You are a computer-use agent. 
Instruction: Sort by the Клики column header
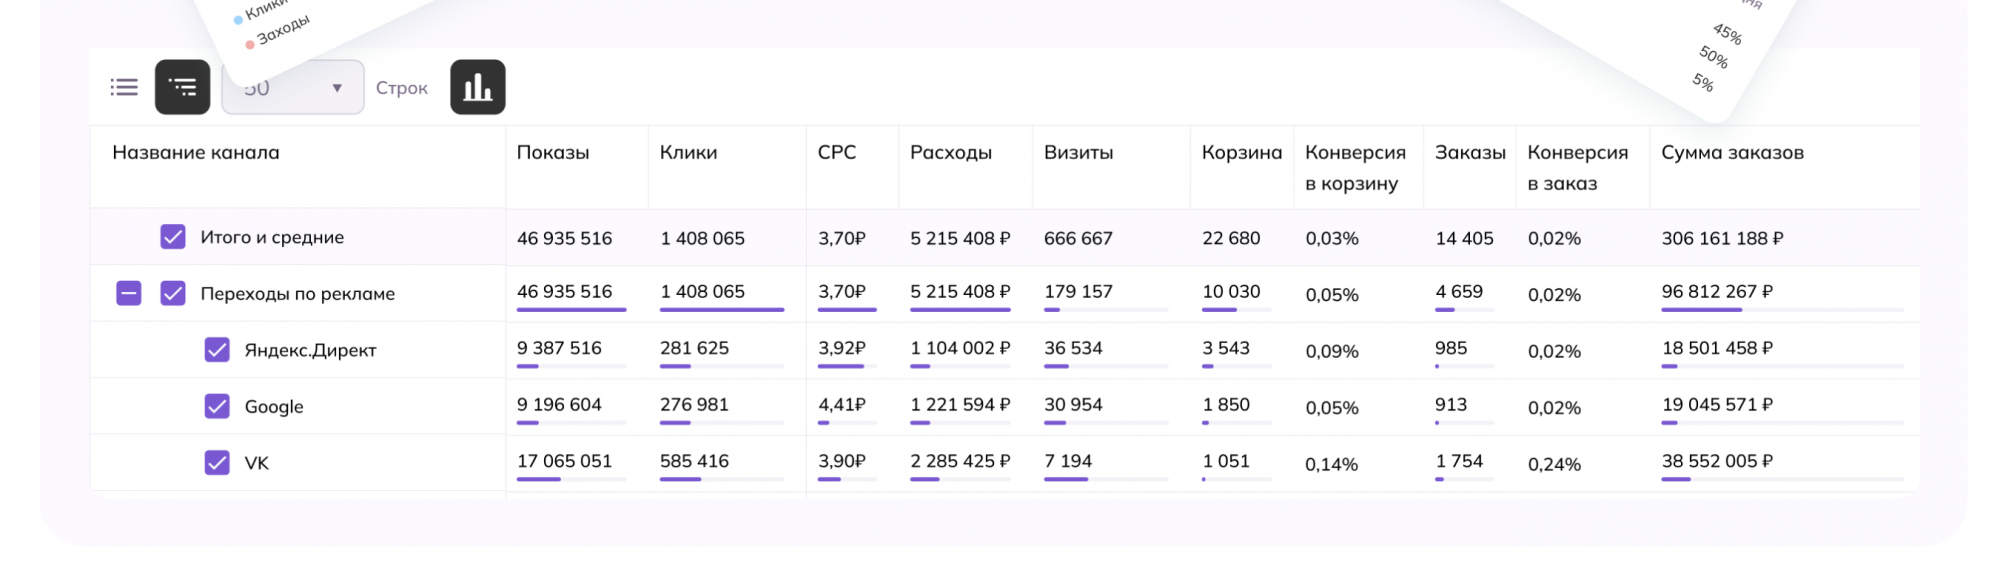[x=688, y=153]
